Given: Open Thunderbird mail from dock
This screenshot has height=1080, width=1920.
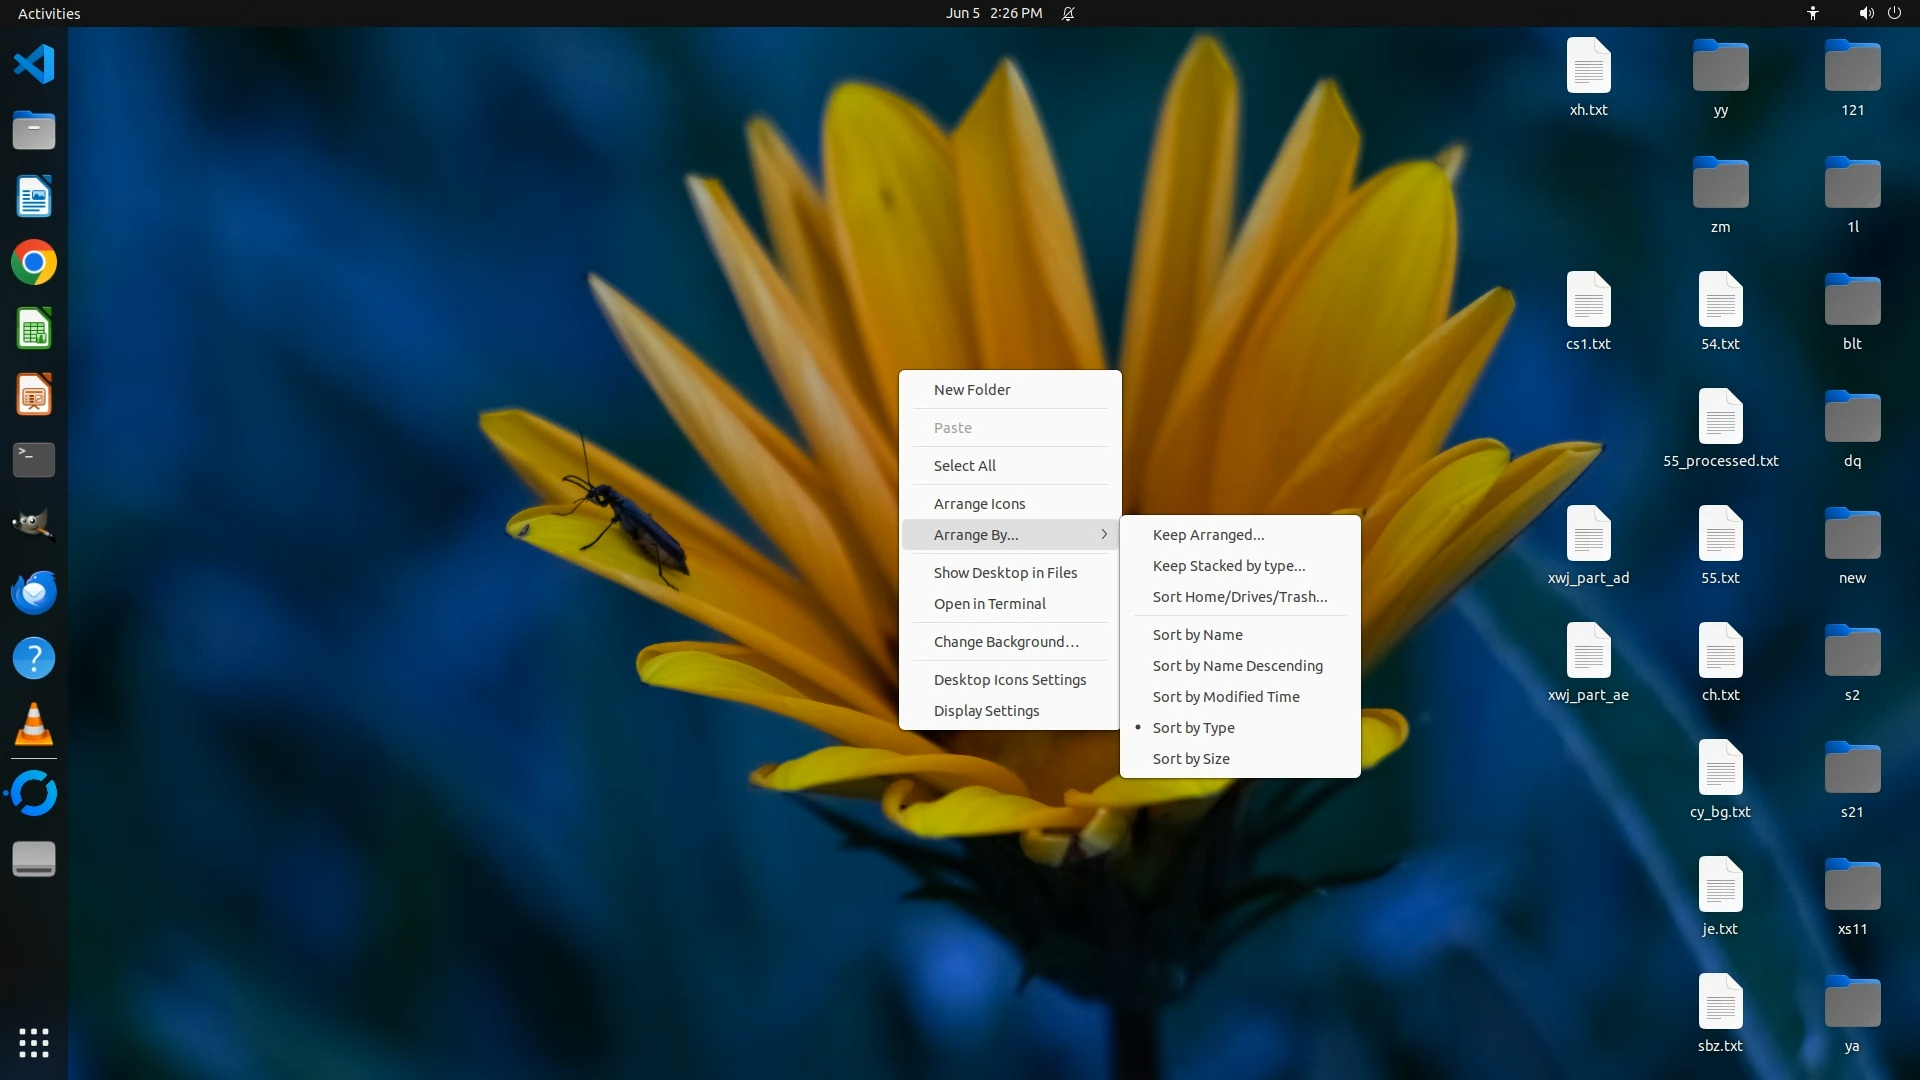Looking at the screenshot, I should (34, 592).
